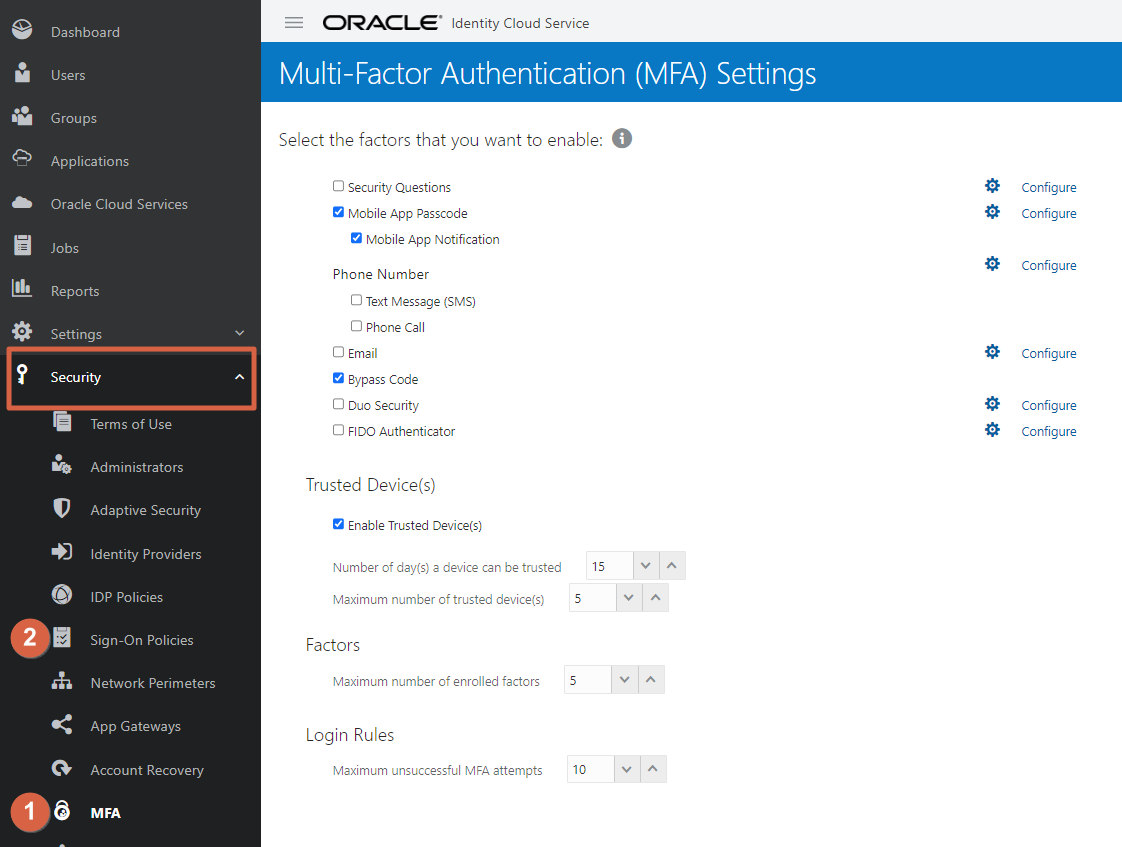Click the Groups people icon

[x=22, y=116]
